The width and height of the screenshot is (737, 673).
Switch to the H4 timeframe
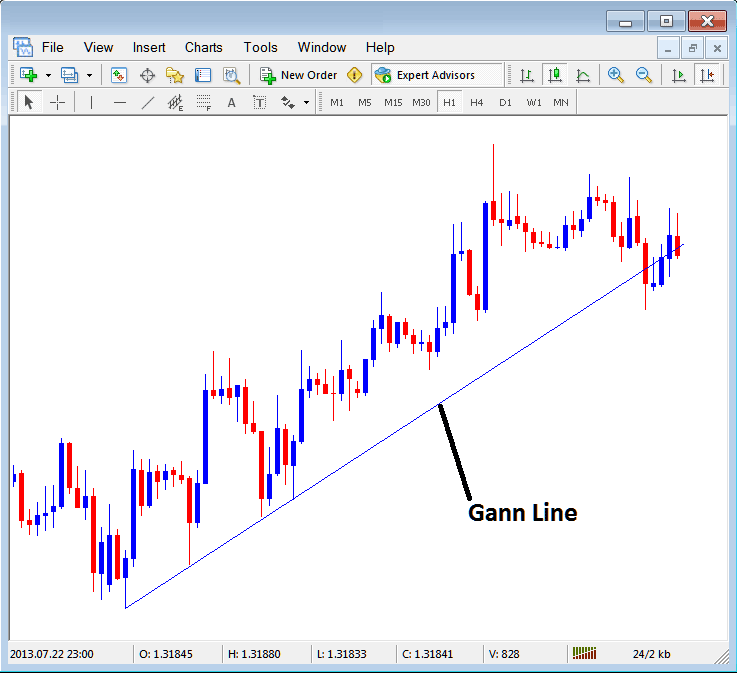(477, 102)
